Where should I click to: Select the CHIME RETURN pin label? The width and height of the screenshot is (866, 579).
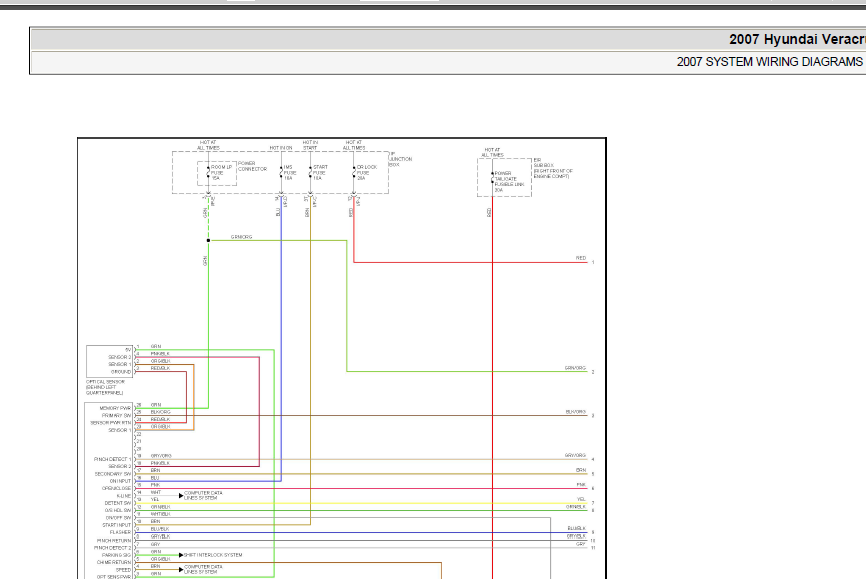pyautogui.click(x=114, y=562)
